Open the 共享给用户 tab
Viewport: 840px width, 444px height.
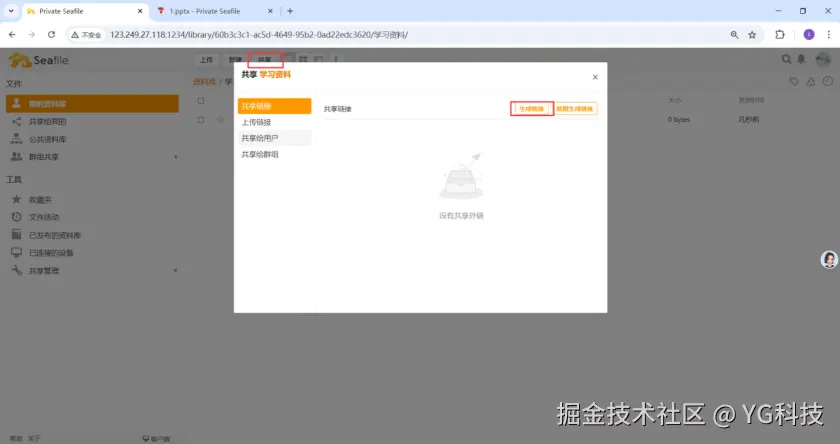click(274, 138)
